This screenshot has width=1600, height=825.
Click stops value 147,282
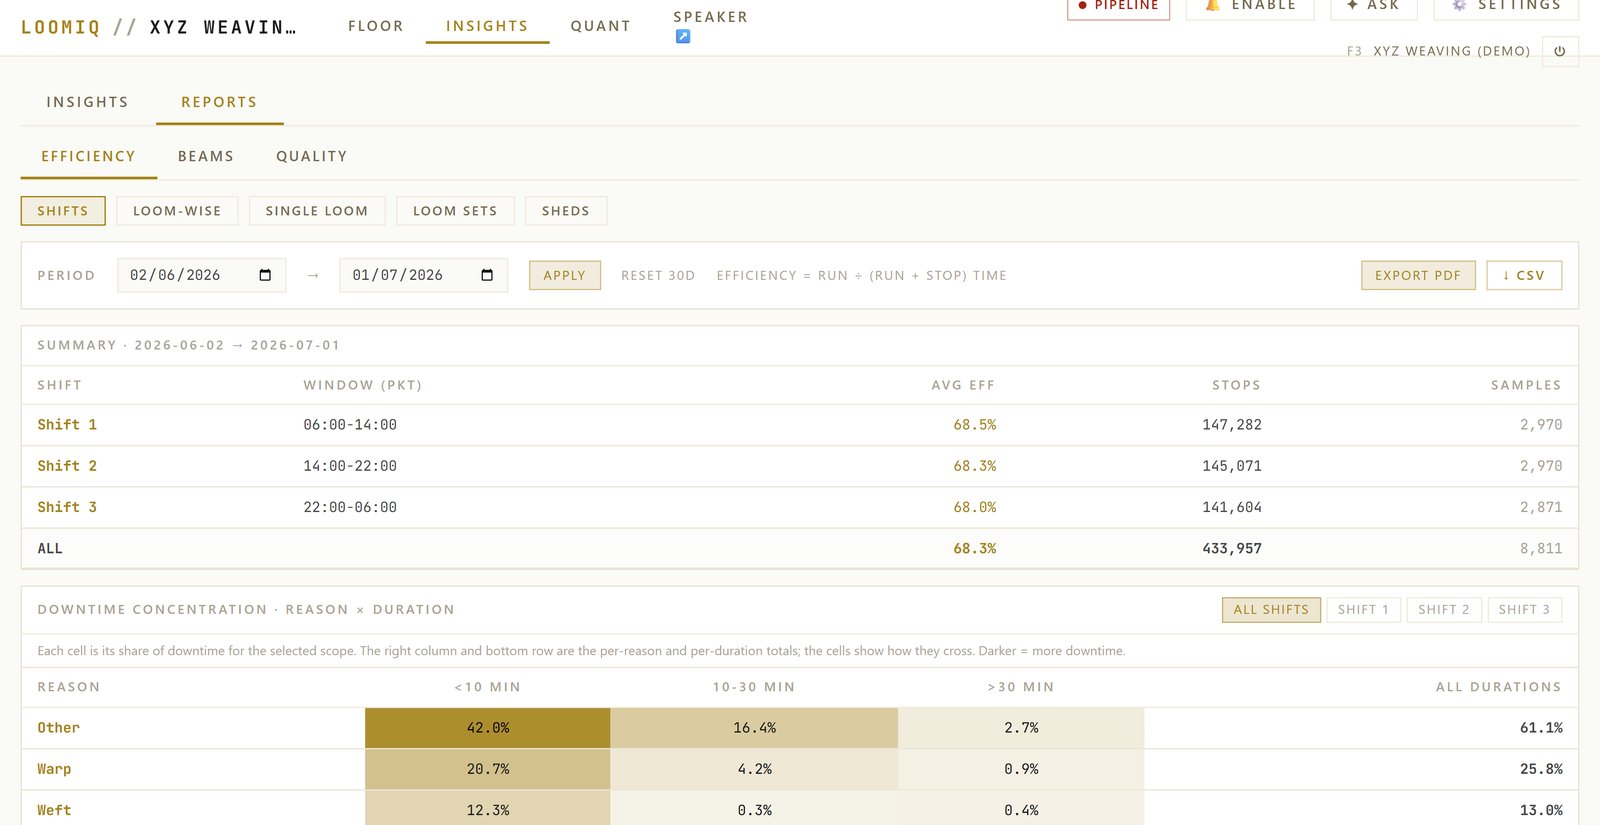pyautogui.click(x=1232, y=425)
